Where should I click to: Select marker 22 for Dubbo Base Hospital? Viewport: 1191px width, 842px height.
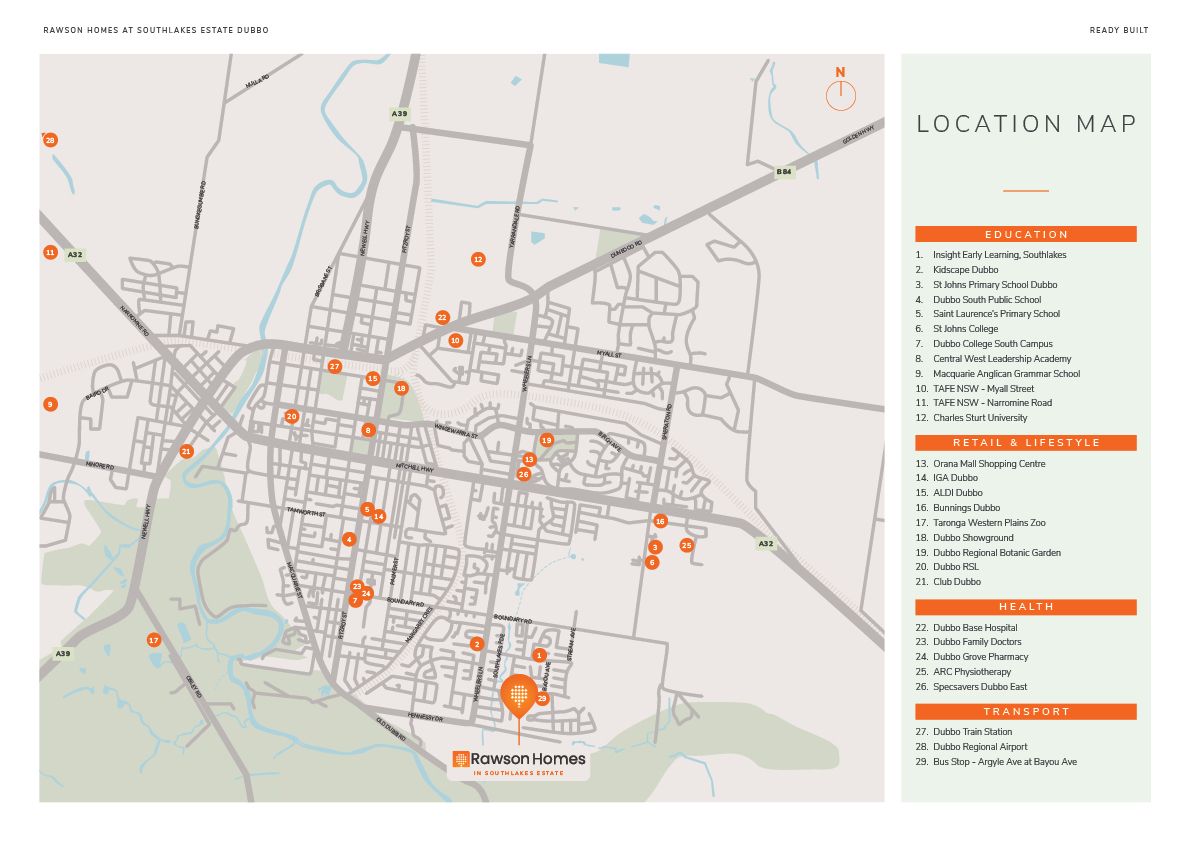pos(442,318)
